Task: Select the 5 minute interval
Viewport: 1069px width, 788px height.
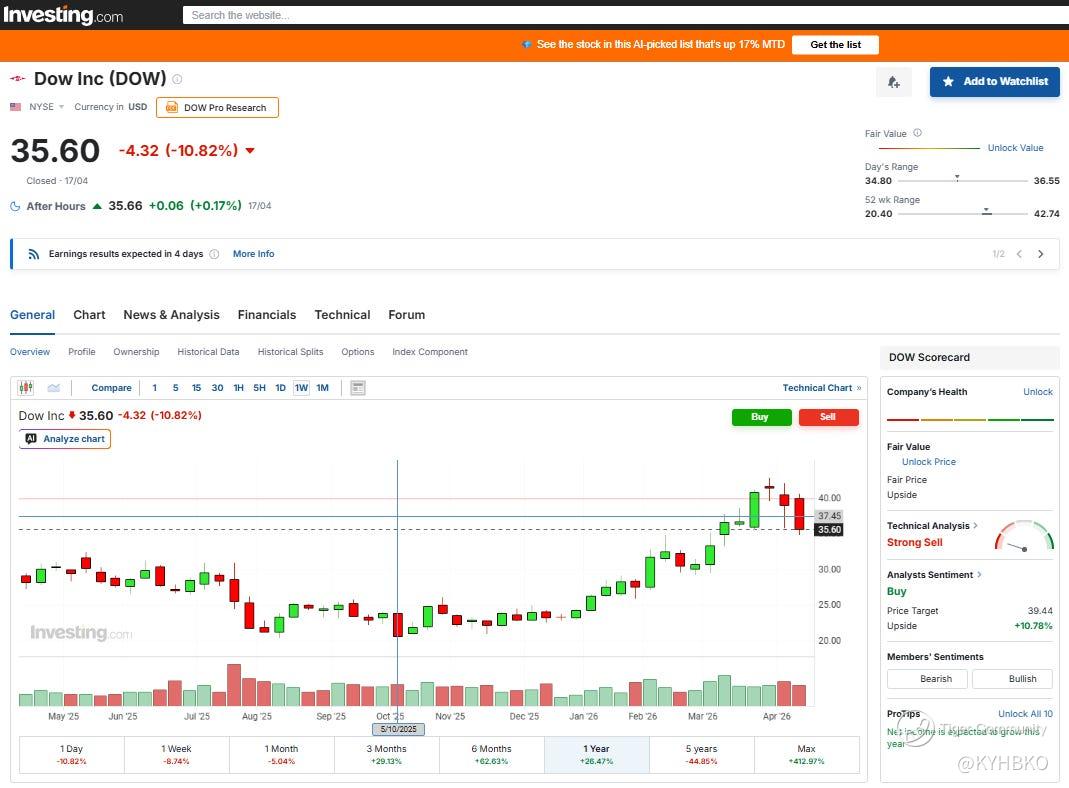Action: (175, 388)
